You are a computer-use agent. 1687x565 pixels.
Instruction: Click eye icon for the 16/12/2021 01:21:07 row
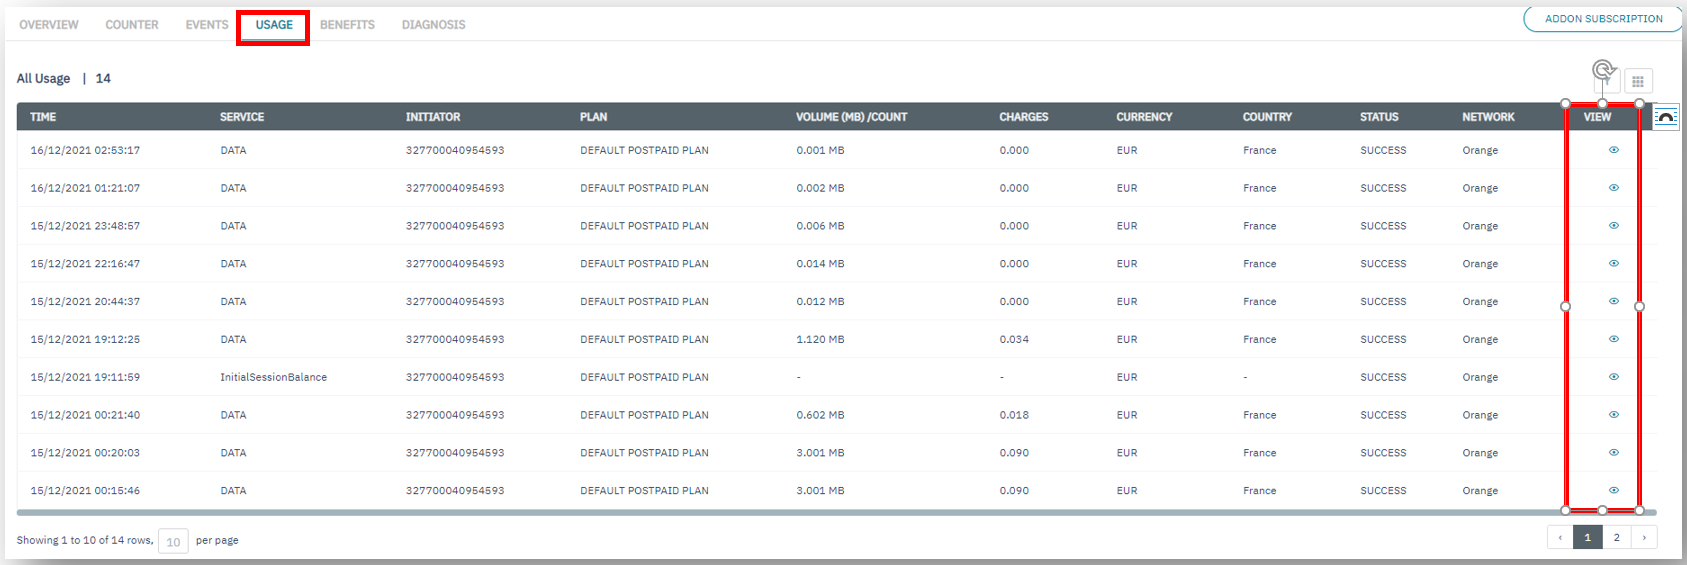click(1613, 188)
